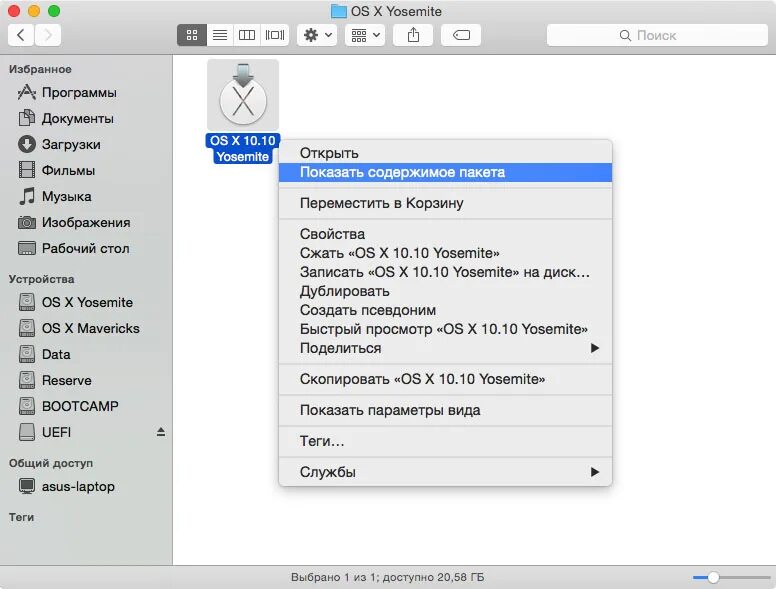Click the Edit Tags toolbar button
Viewport: 776px width, 589px height.
(461, 35)
